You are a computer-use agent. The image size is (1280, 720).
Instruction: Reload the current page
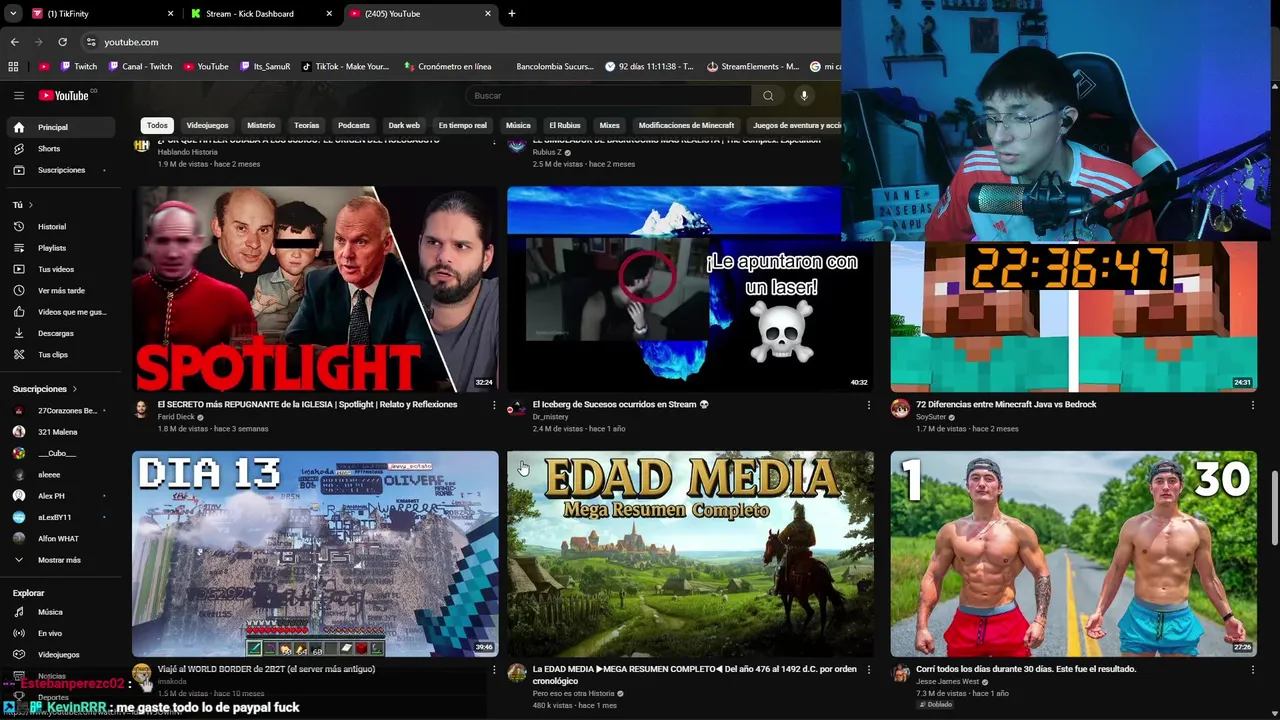coord(62,42)
